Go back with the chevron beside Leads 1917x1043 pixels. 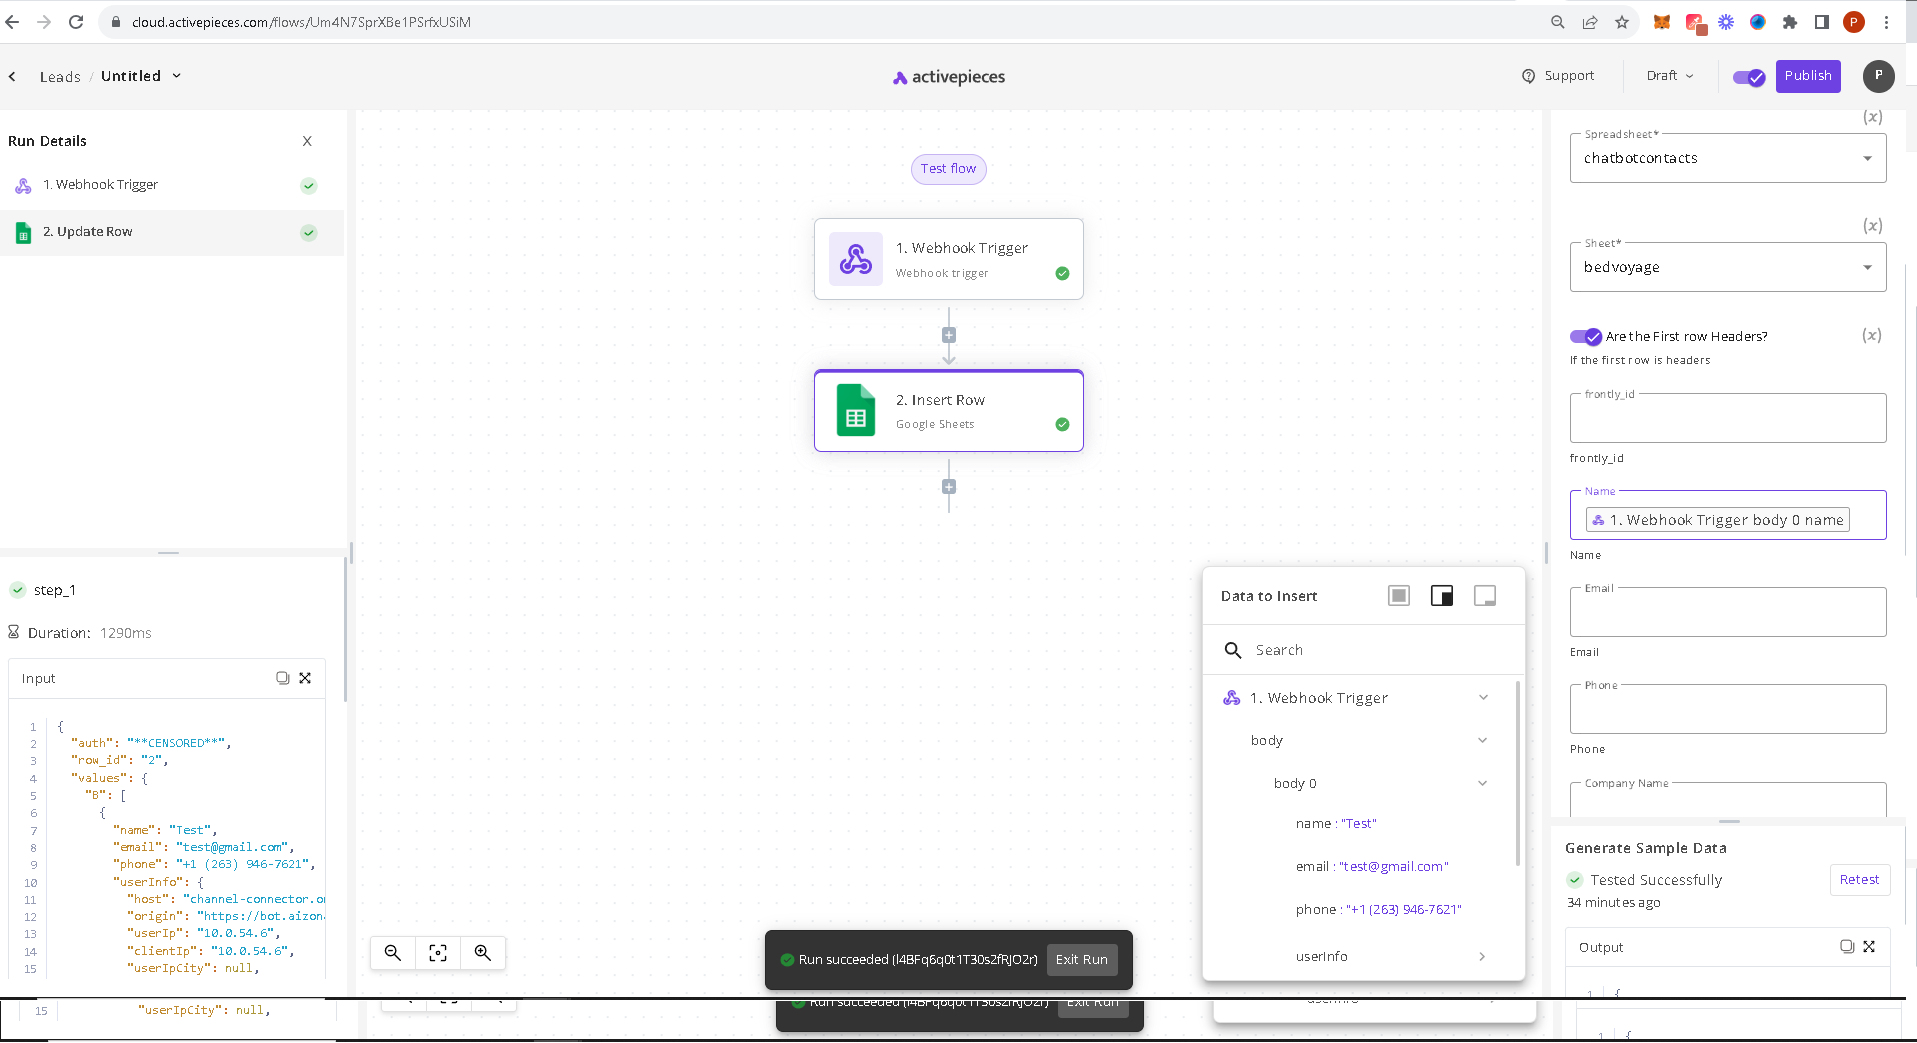coord(12,76)
